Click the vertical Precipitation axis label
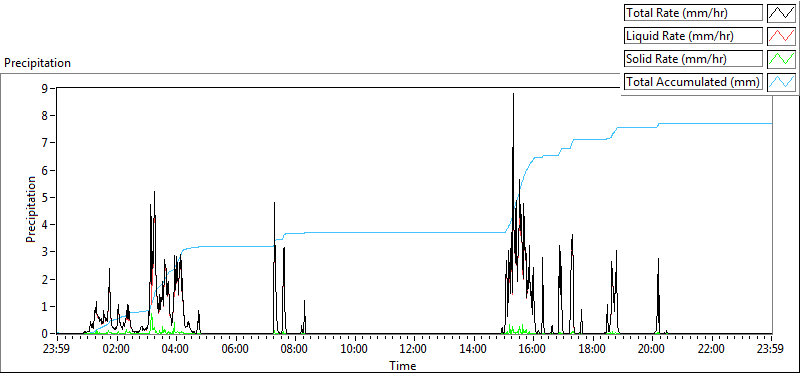 click(x=31, y=209)
